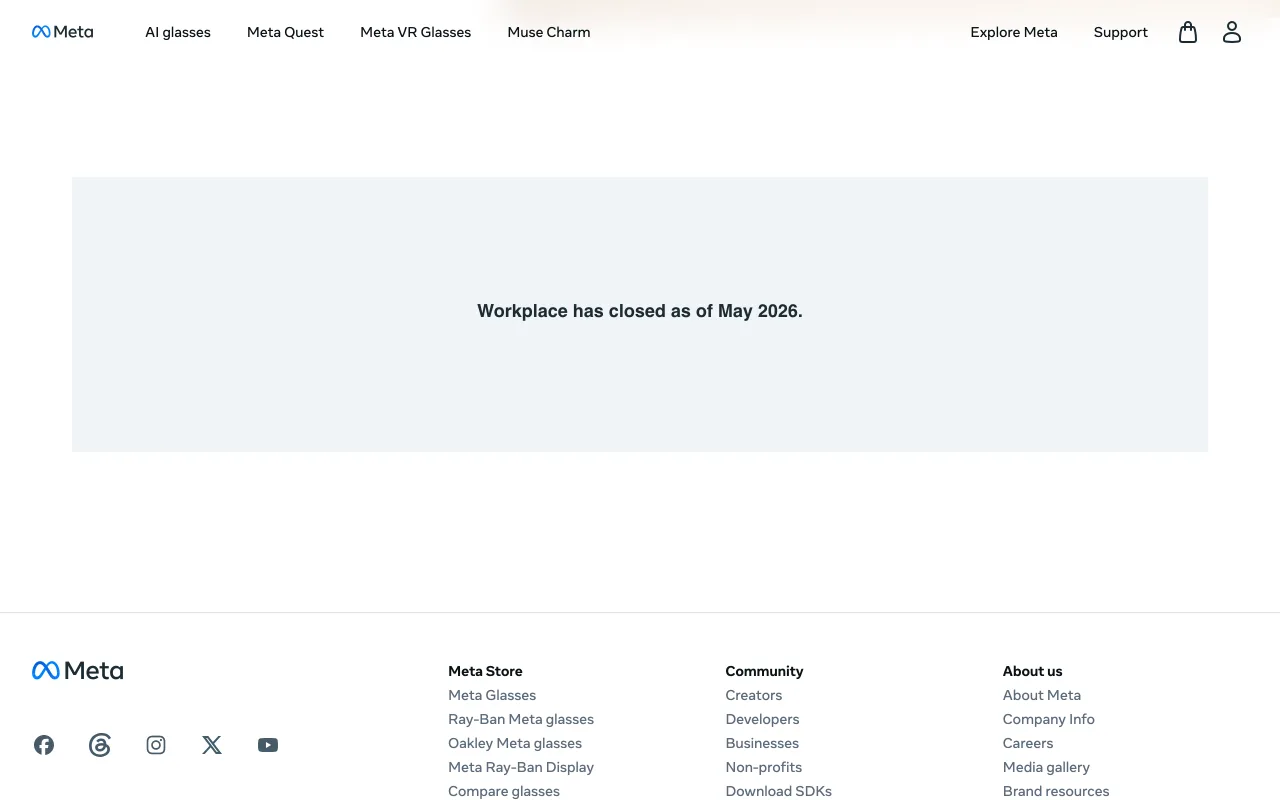This screenshot has width=1280, height=800.
Task: Open the Creators community link
Action: [x=754, y=695]
